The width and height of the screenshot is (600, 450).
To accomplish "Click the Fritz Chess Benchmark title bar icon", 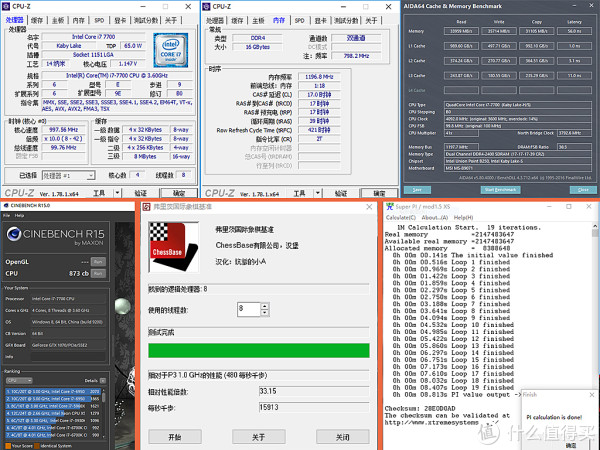I will [x=147, y=207].
